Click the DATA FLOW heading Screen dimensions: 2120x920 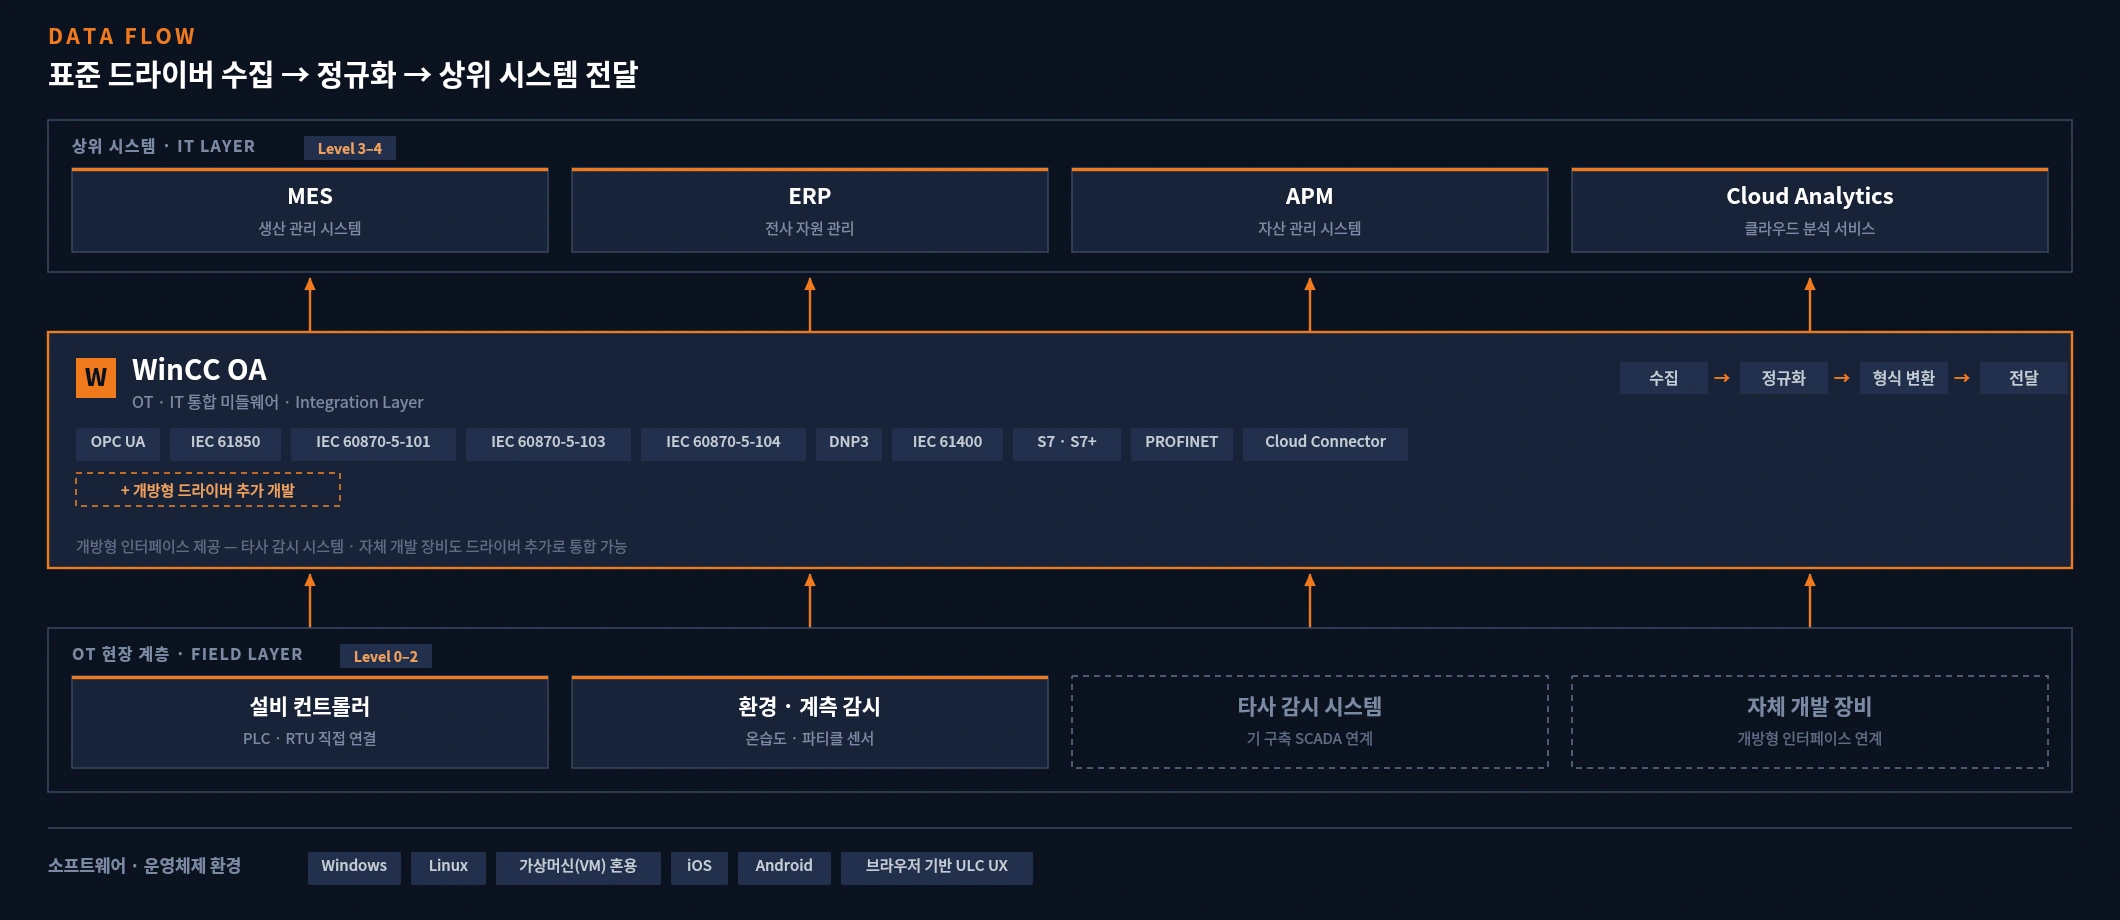(x=122, y=37)
